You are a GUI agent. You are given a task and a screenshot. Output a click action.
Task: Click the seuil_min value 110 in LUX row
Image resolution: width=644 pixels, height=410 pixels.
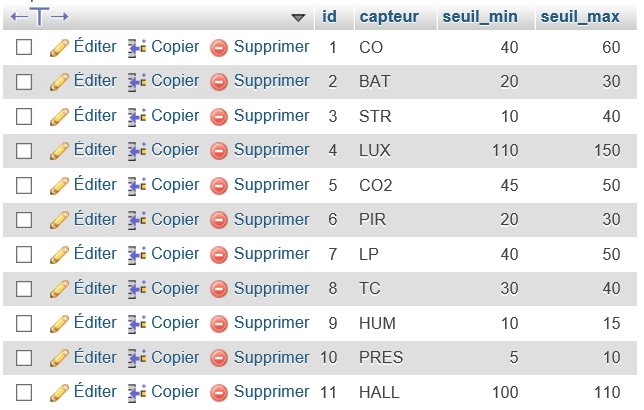tap(505, 151)
